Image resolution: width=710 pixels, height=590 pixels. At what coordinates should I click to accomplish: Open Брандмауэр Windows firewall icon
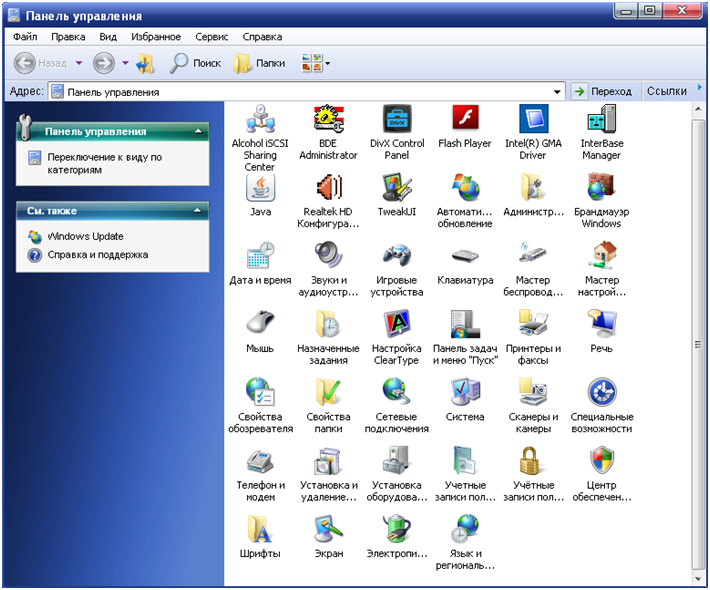tap(601, 189)
